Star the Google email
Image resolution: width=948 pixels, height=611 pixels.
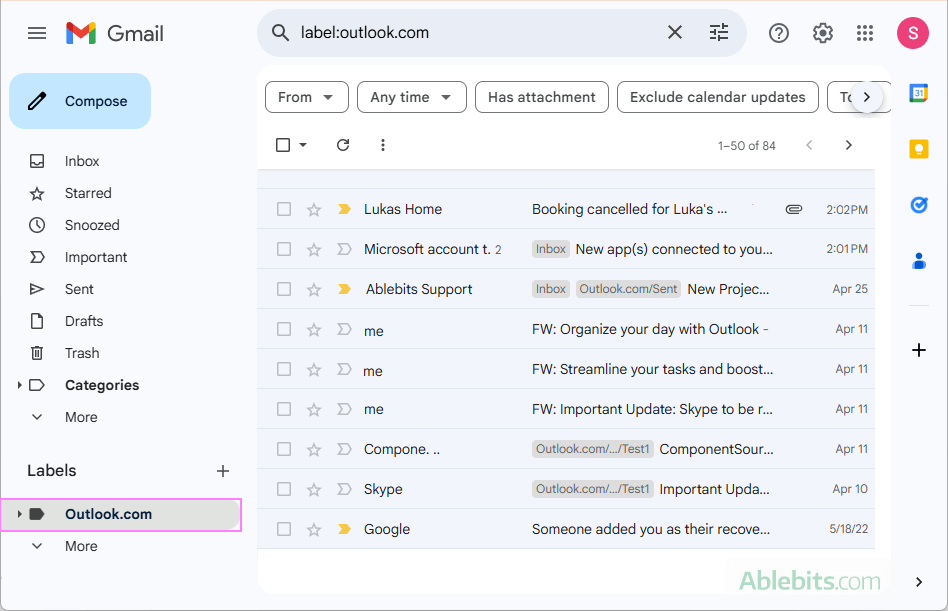point(314,530)
